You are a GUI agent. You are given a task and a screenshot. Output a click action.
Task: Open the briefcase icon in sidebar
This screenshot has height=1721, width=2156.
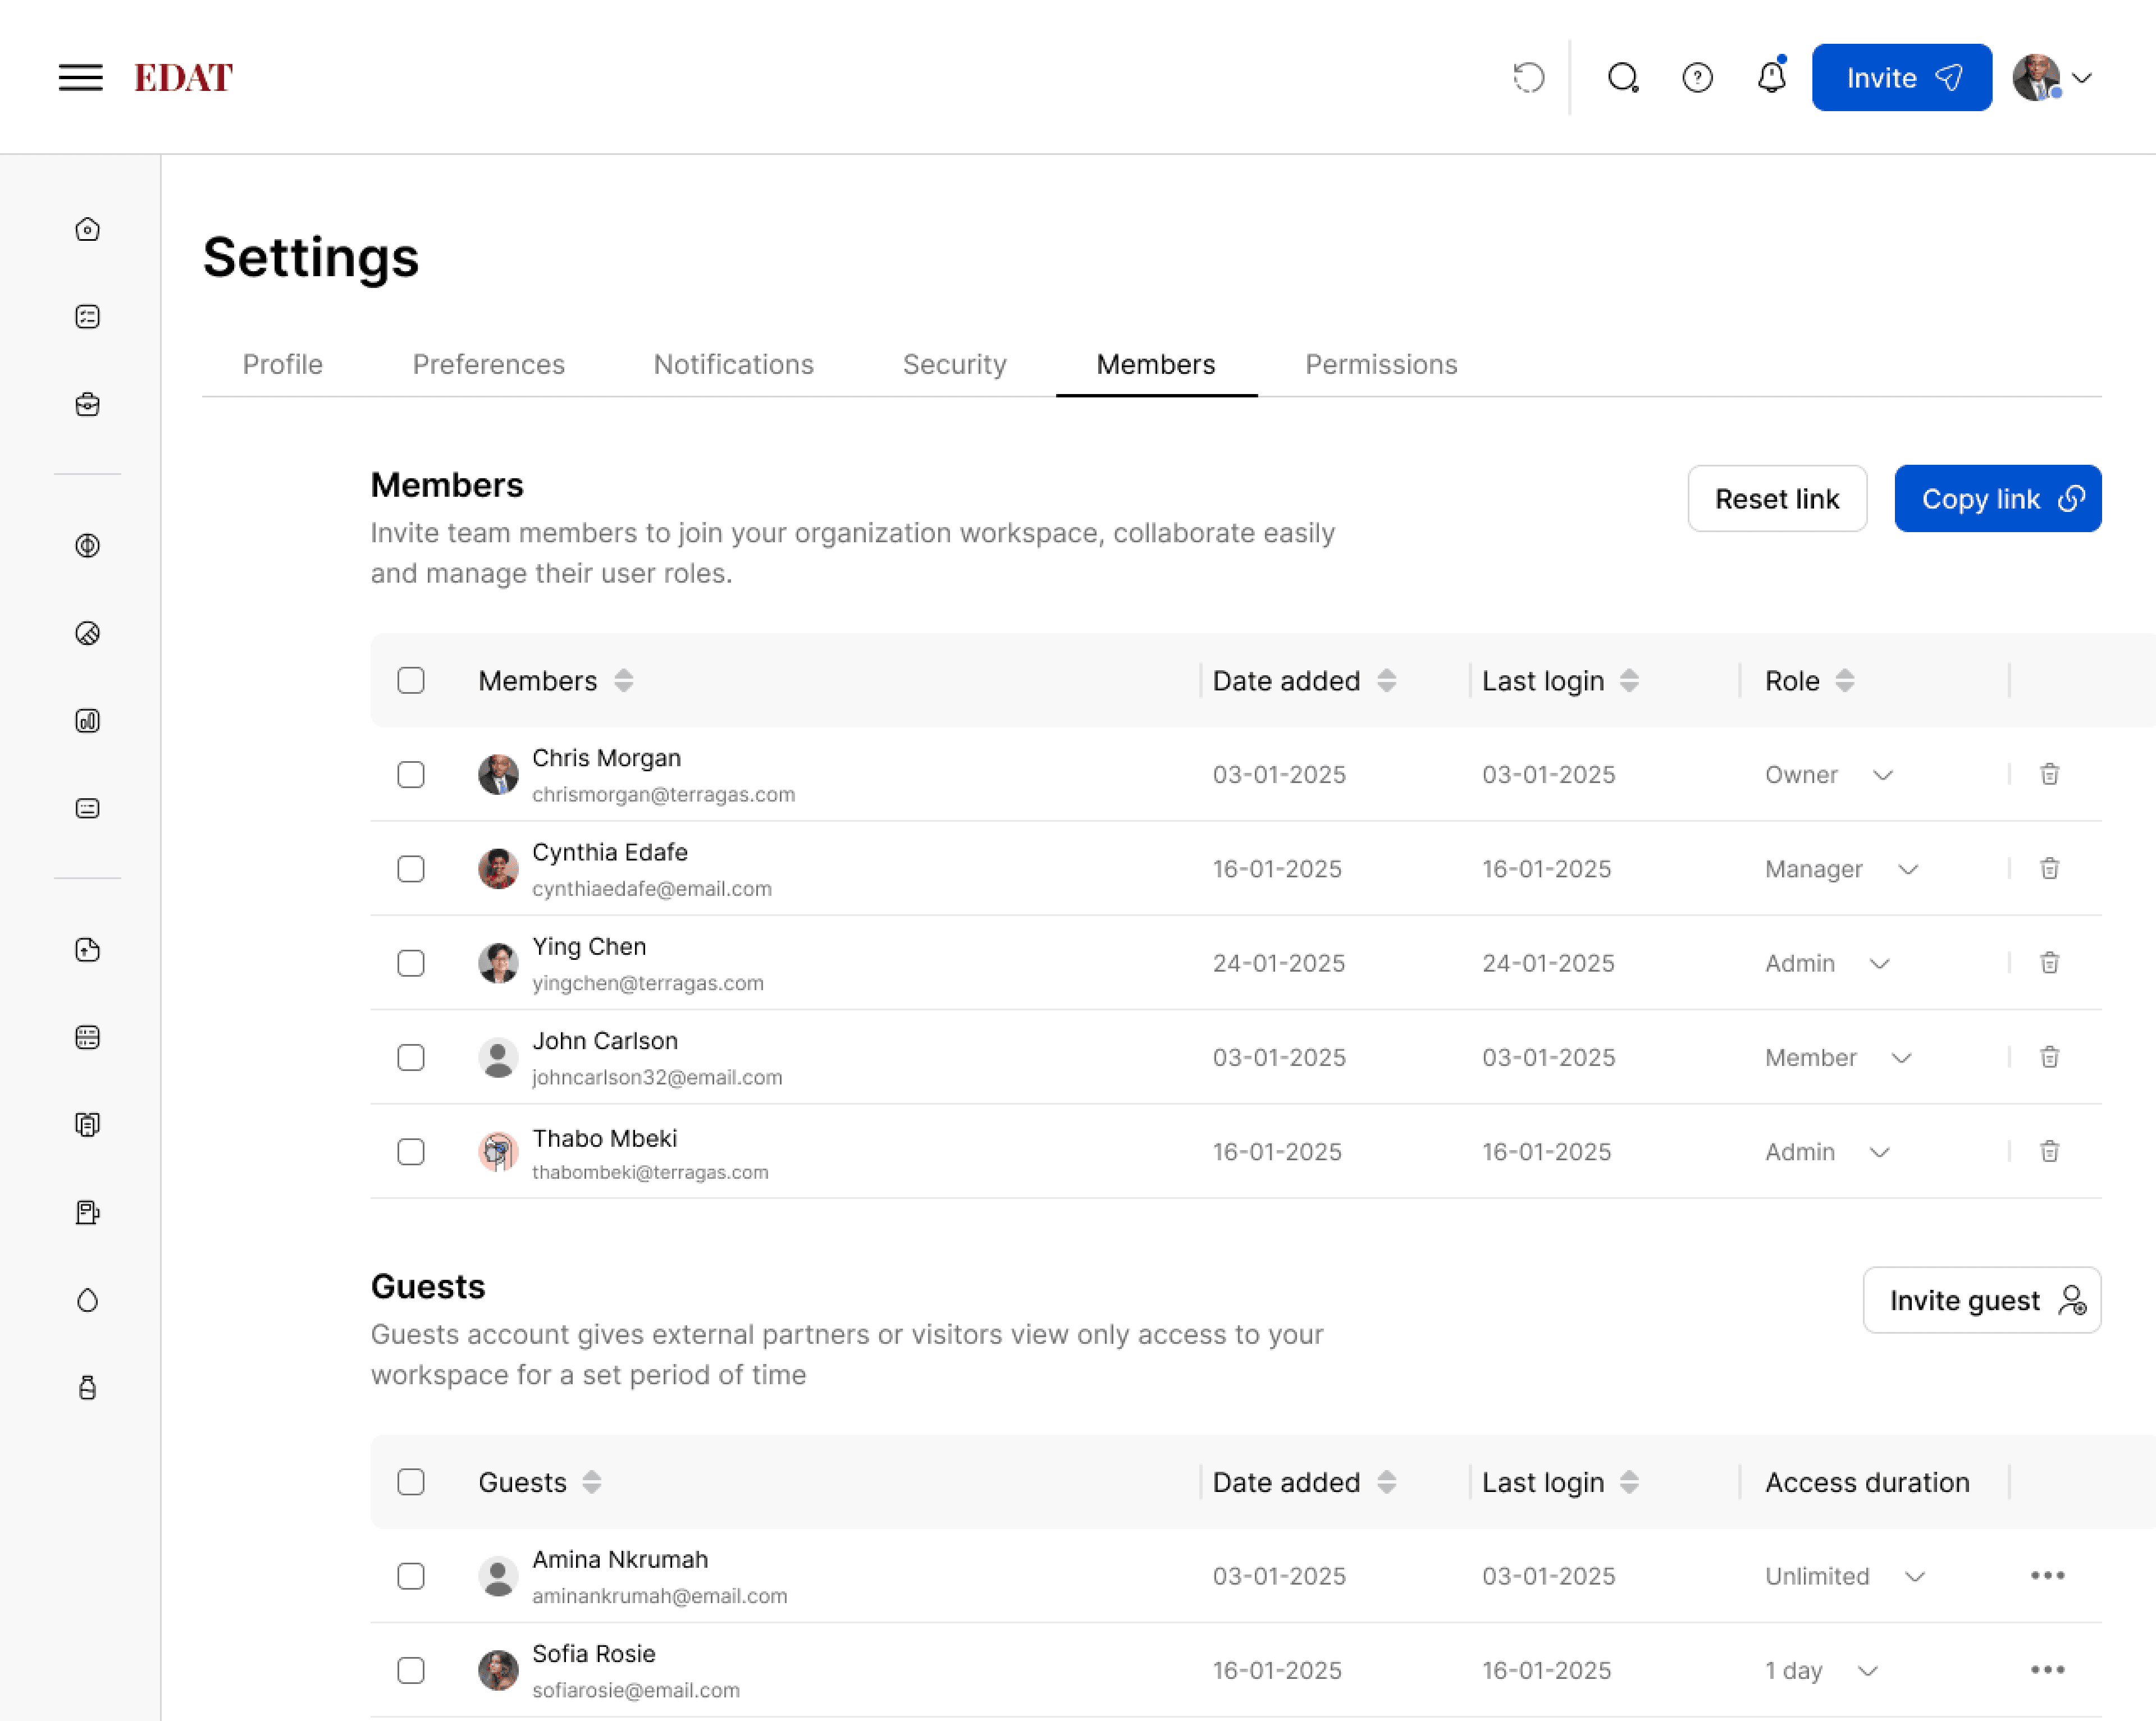coord(88,404)
